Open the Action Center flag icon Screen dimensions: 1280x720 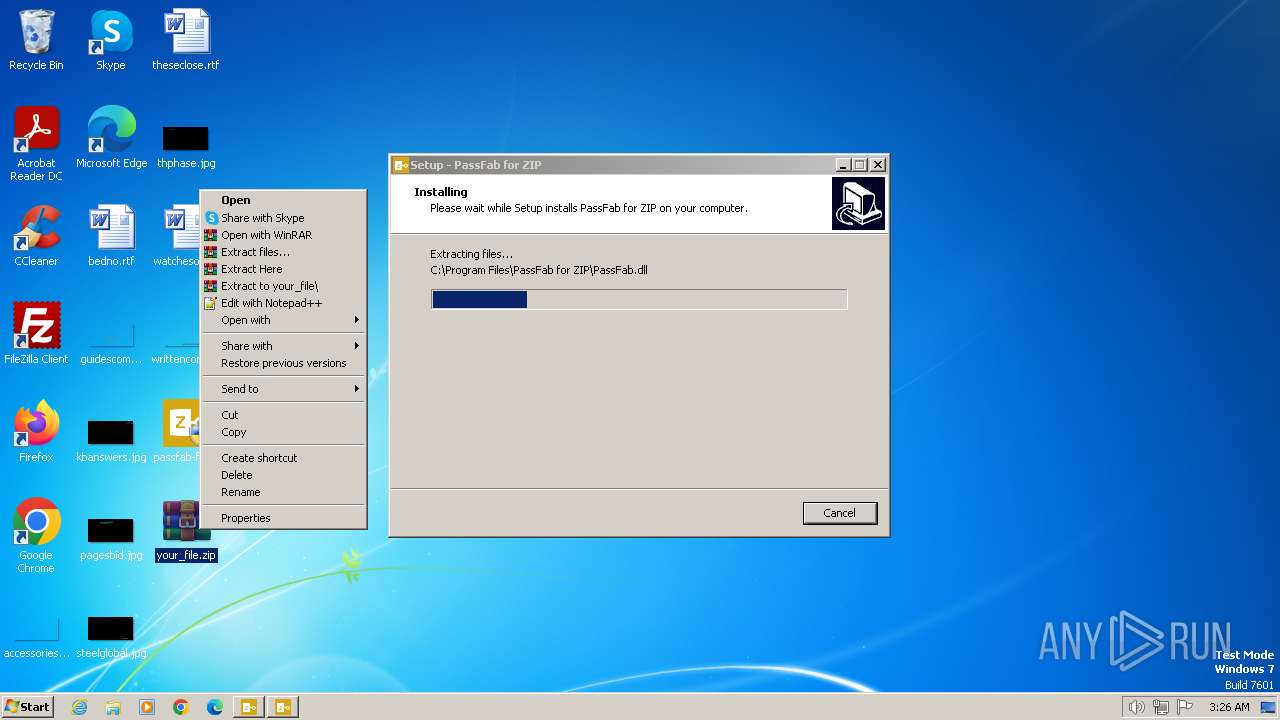(1185, 707)
